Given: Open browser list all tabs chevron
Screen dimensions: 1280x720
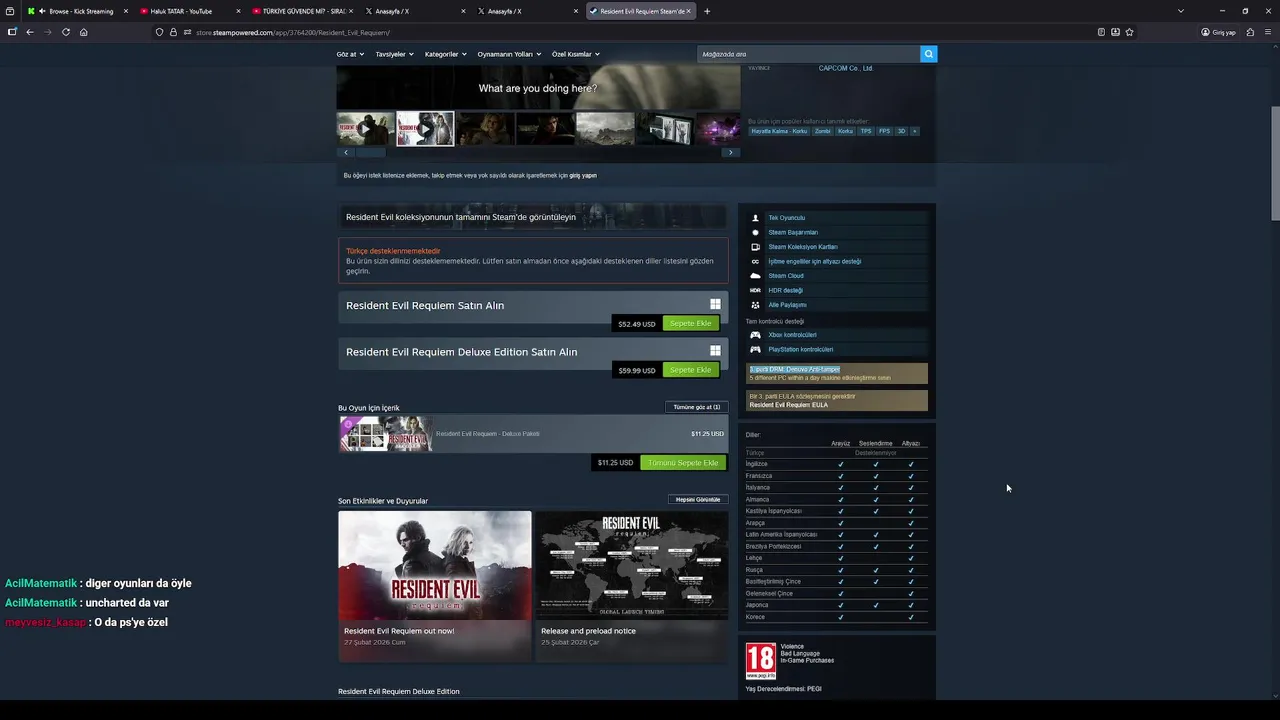Looking at the screenshot, I should click(x=1181, y=11).
